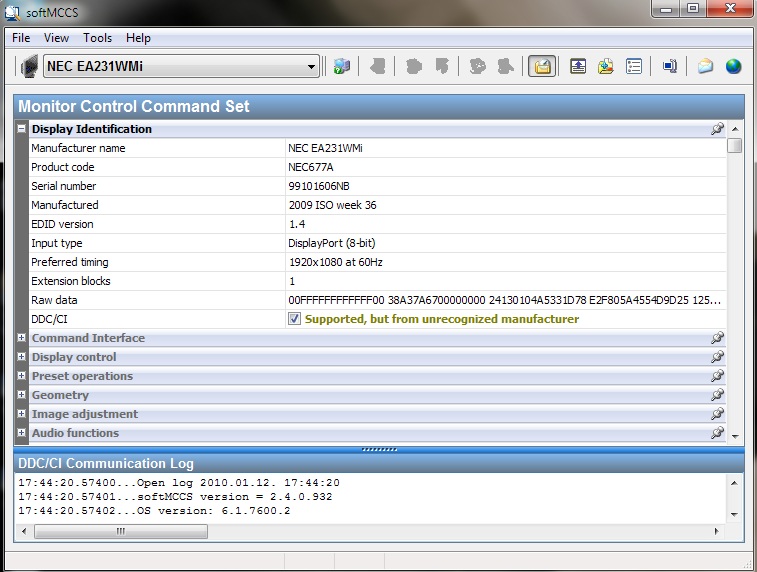This screenshot has height=572, width=757.
Task: Click the splitter grip above the communication log
Action: (x=379, y=449)
